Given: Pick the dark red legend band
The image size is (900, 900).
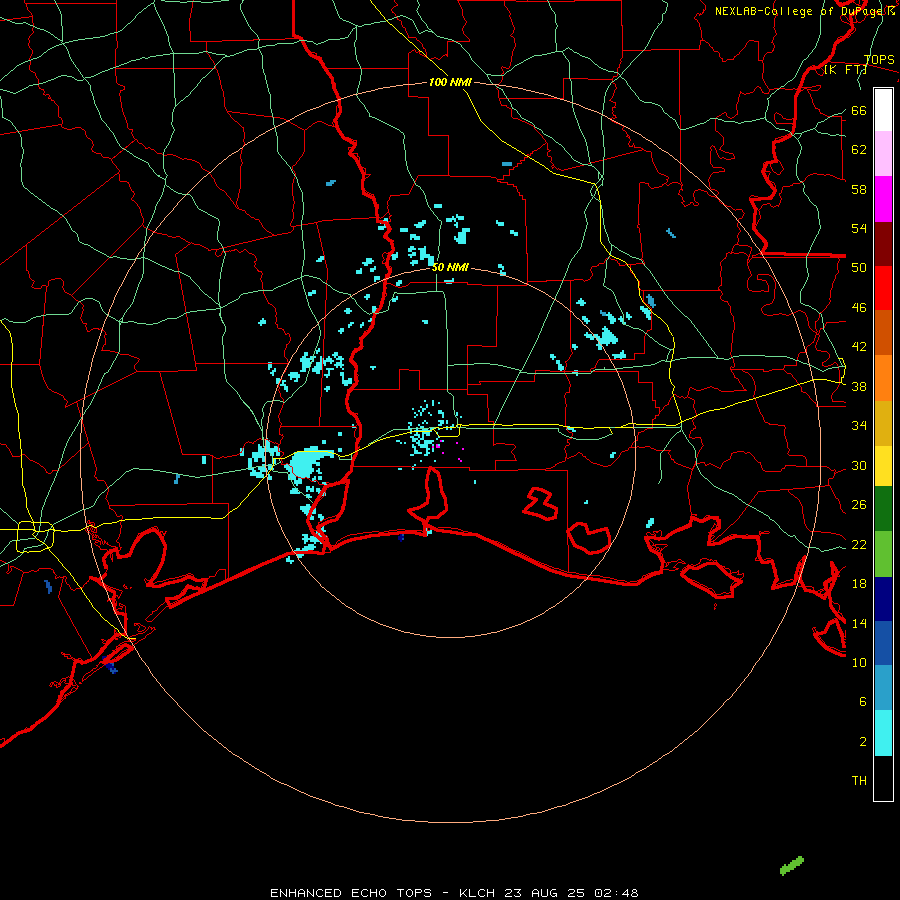Looking at the screenshot, I should [x=883, y=243].
